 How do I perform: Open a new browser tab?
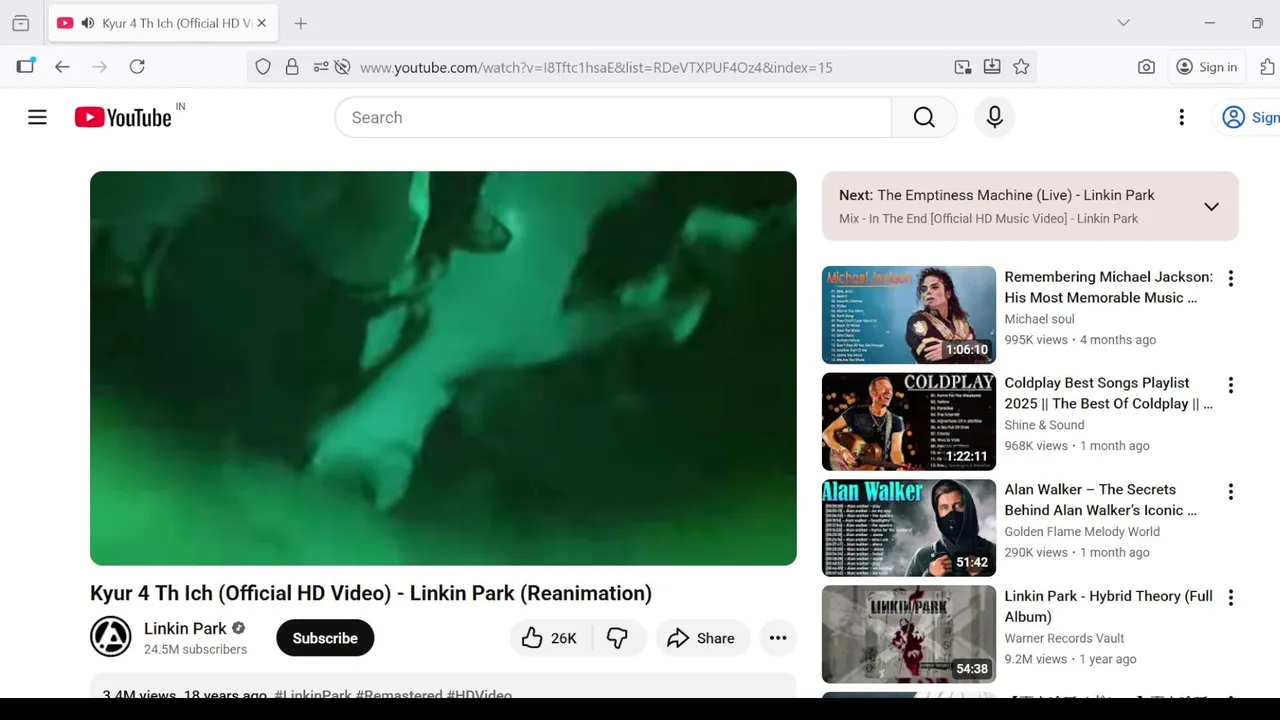pyautogui.click(x=301, y=23)
